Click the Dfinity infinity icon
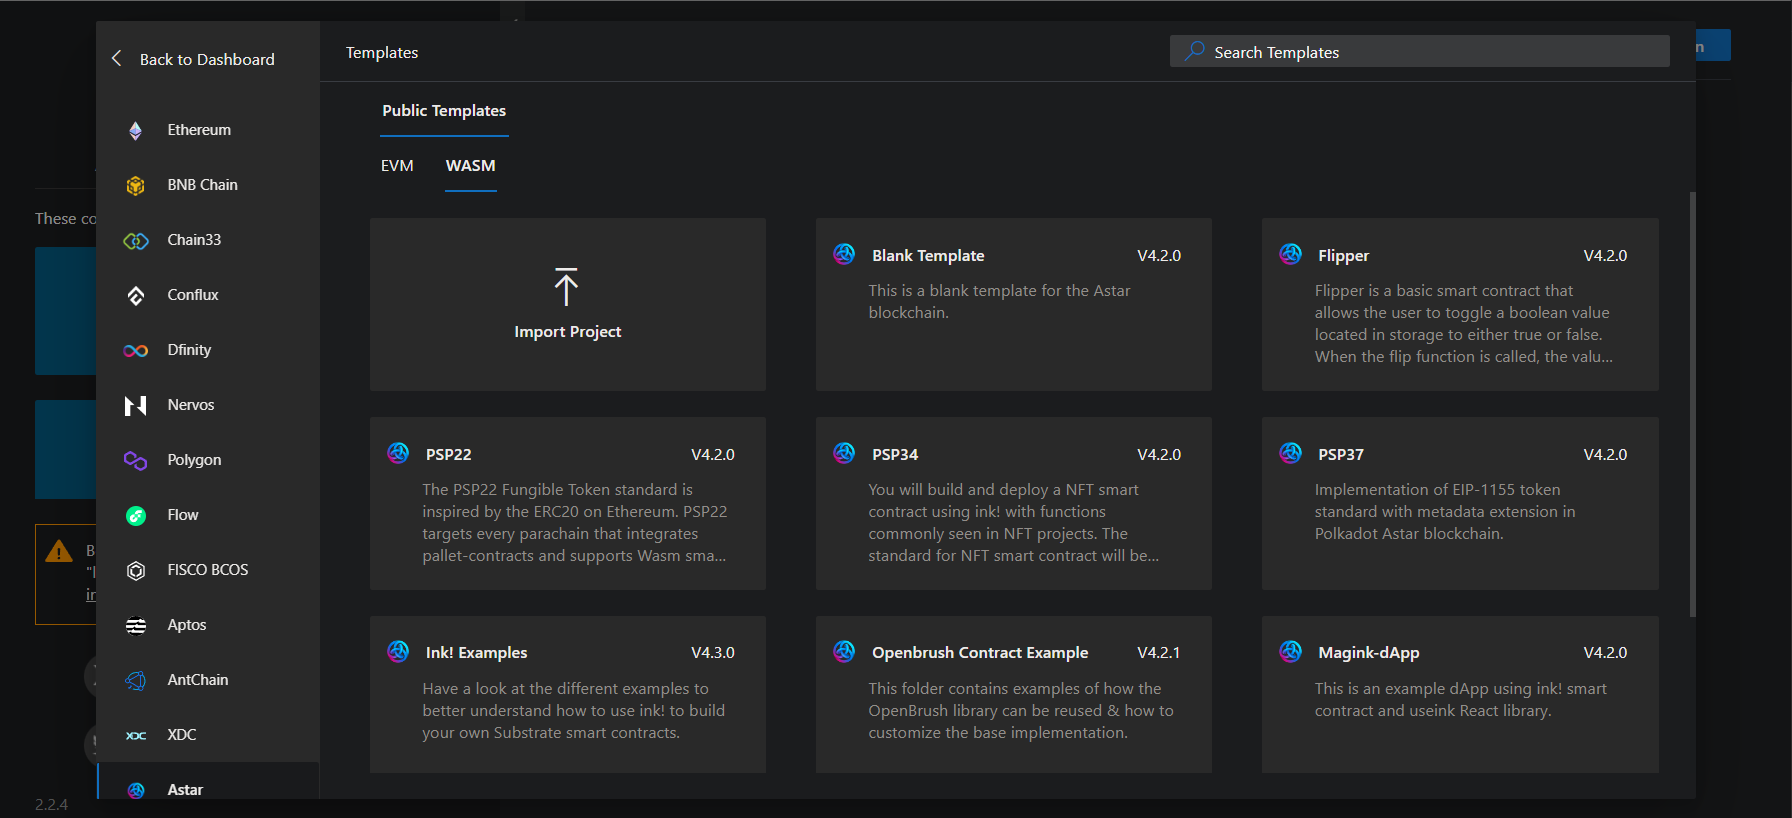Screen dimensions: 1792x818 [136, 351]
